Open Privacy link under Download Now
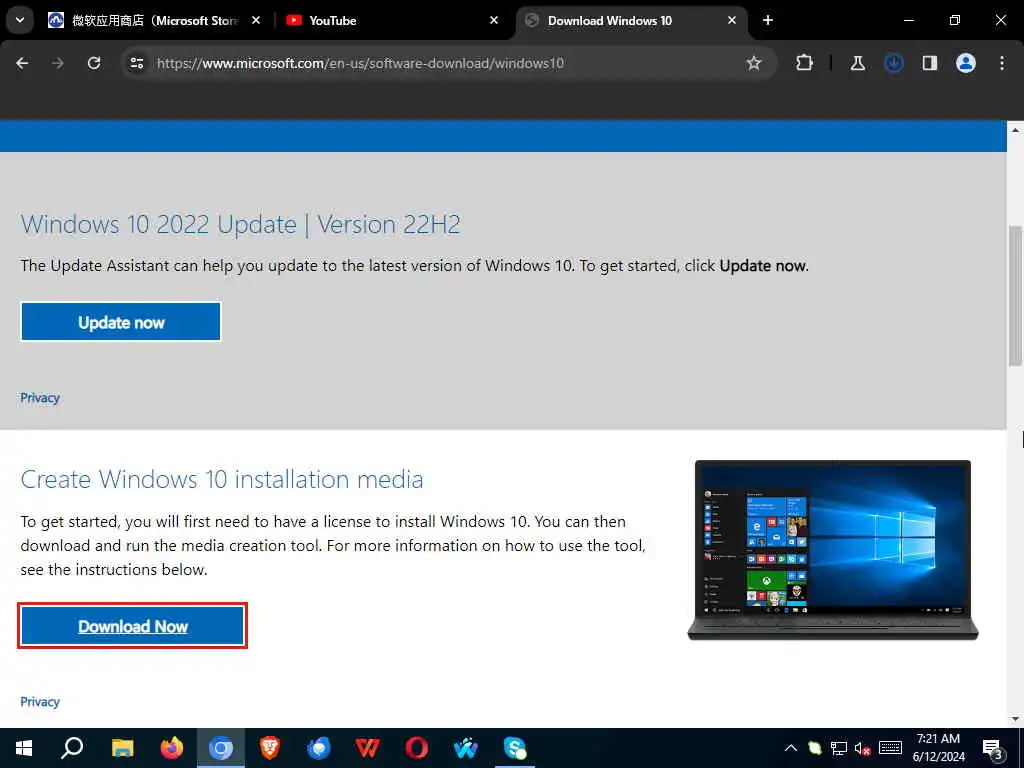This screenshot has width=1024, height=768. point(40,701)
